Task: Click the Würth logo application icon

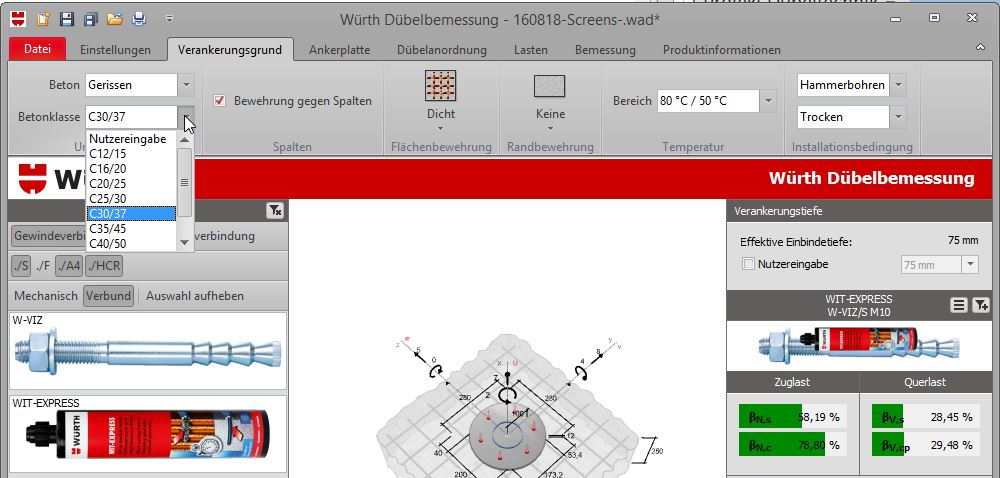Action: click(18, 19)
